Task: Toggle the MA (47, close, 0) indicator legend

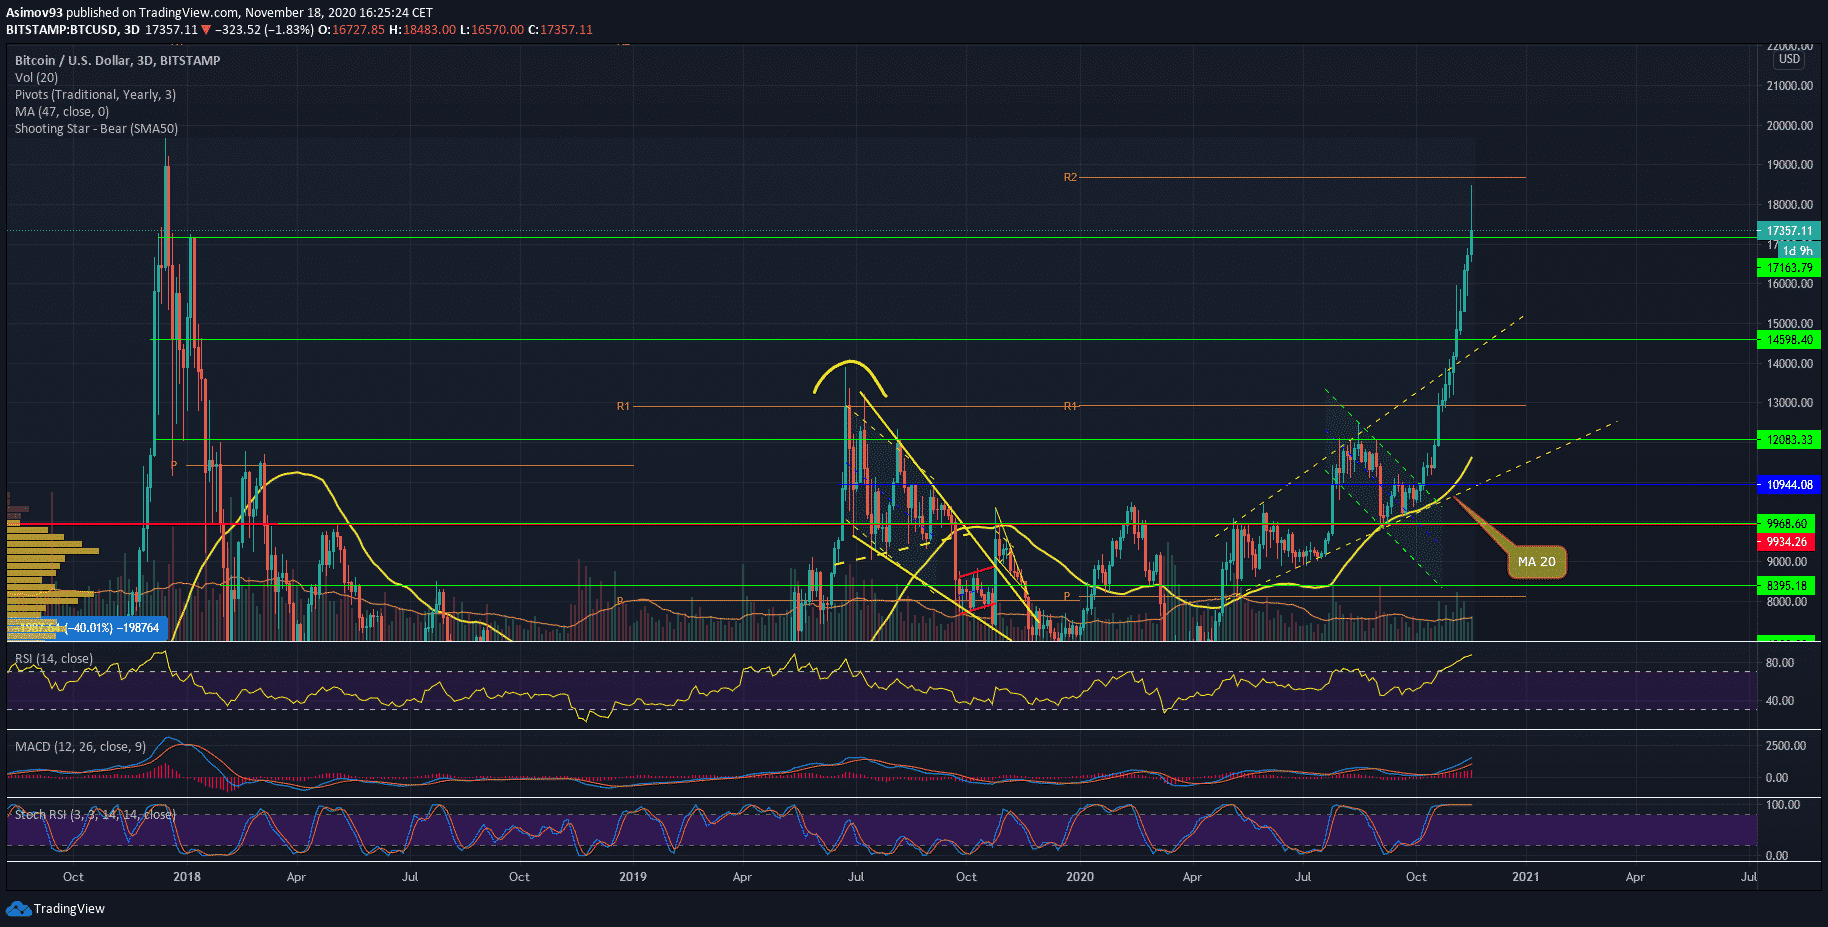Action: 62,111
